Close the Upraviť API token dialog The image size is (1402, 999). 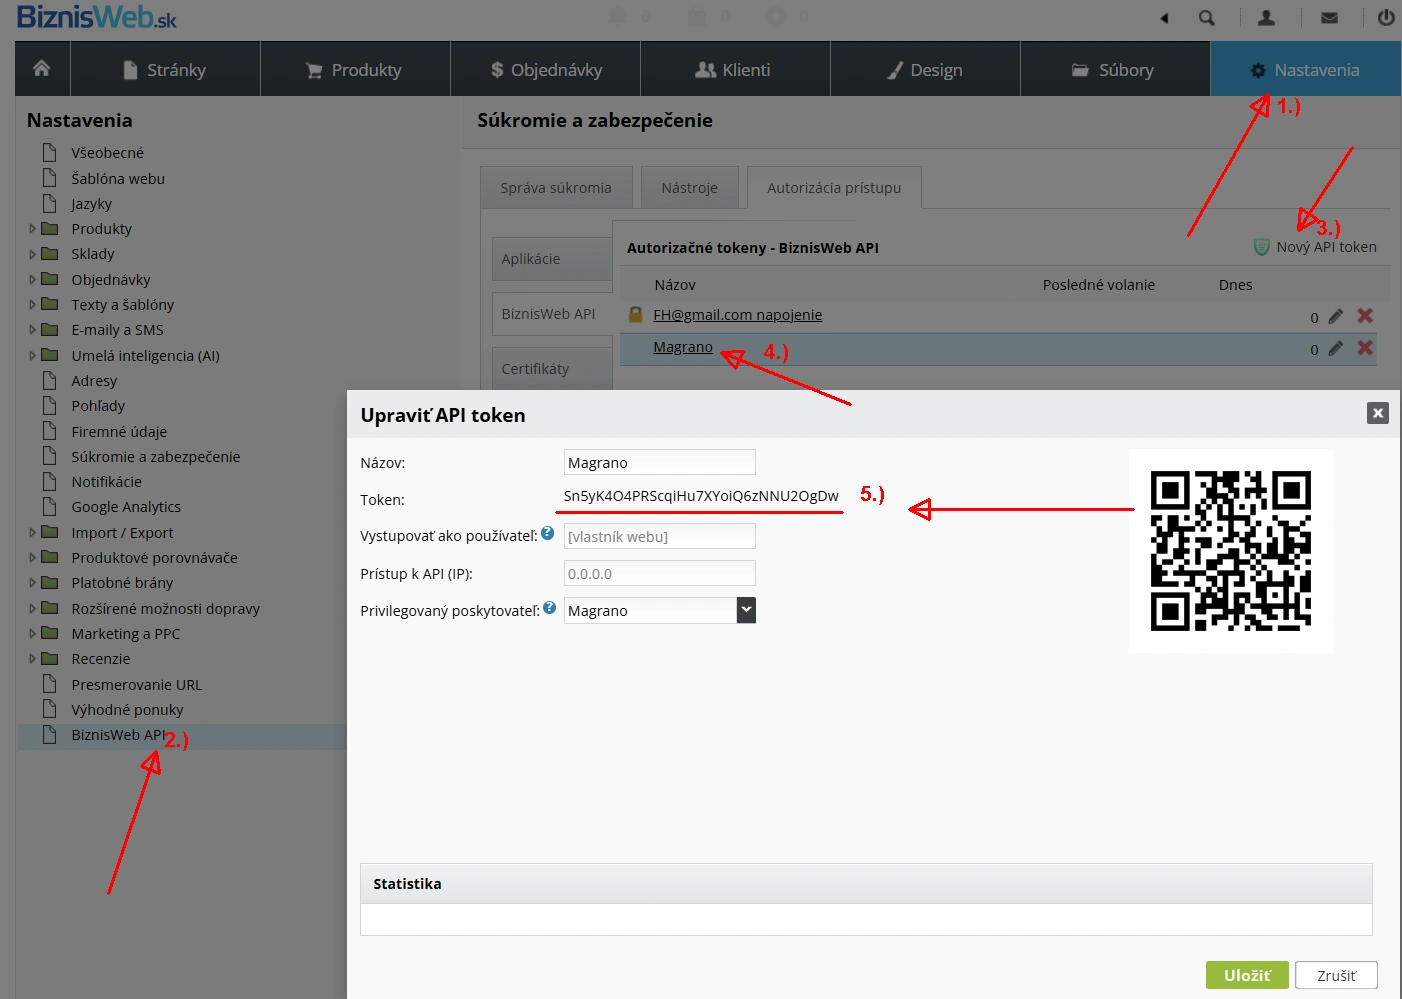(1378, 413)
